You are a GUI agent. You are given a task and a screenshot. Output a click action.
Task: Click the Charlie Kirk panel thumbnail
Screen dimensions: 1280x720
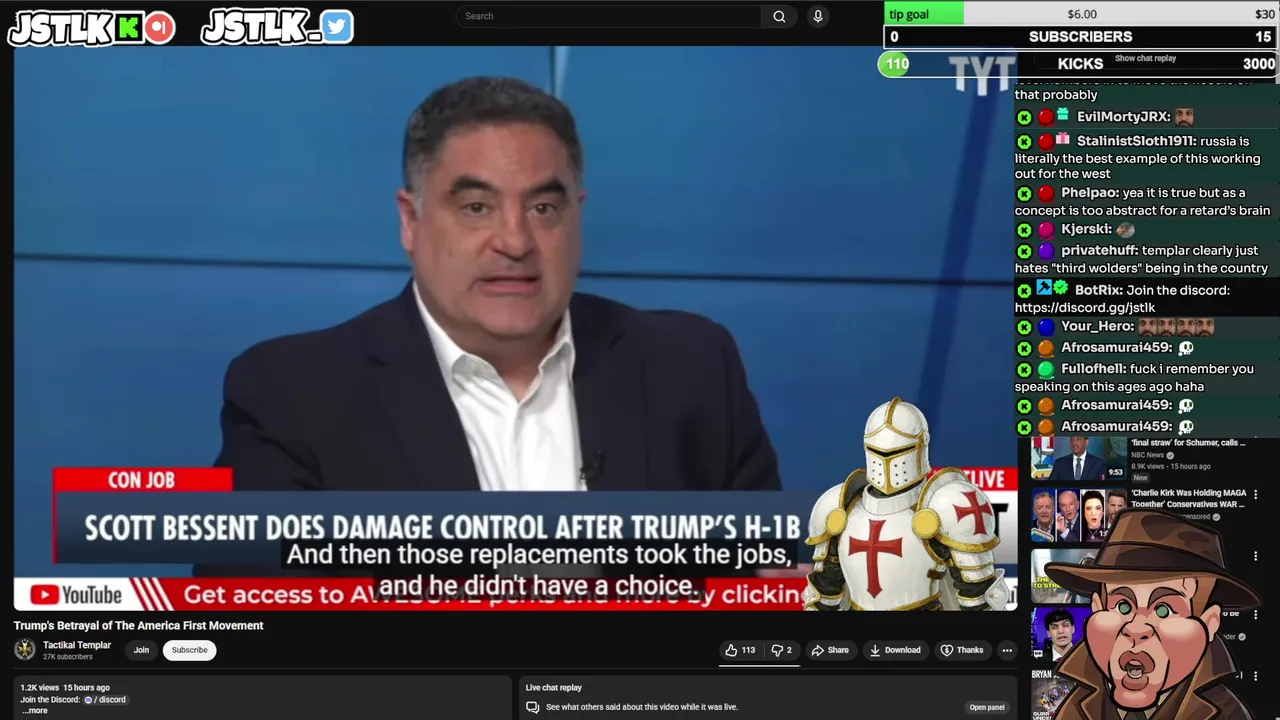[x=1079, y=514]
